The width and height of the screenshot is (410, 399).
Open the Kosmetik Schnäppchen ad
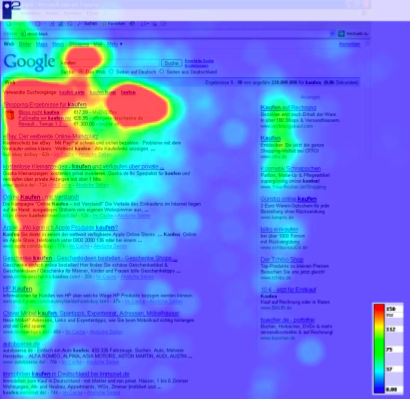point(291,168)
